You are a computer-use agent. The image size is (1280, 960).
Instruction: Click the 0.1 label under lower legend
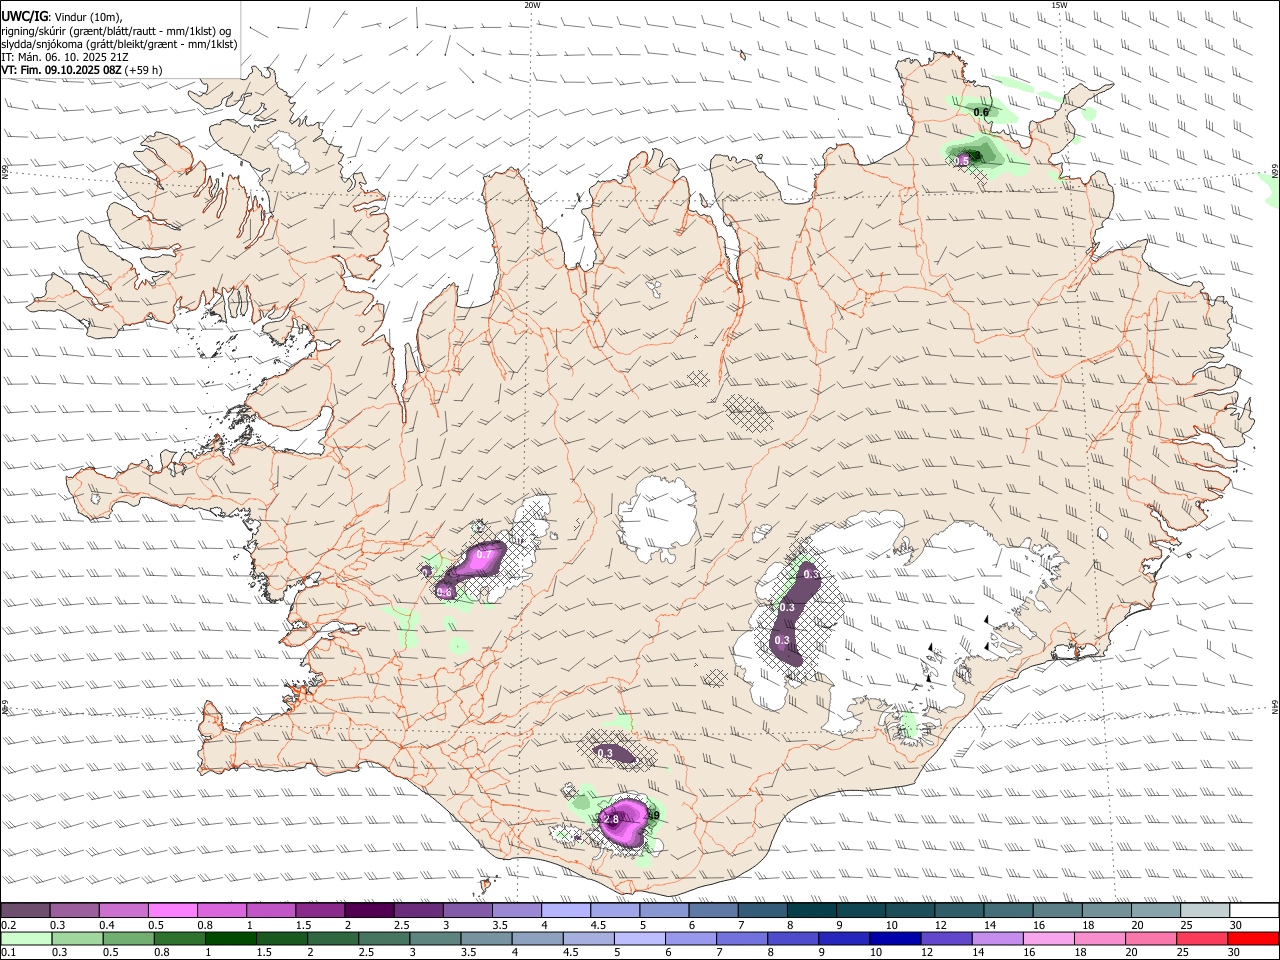pyautogui.click(x=9, y=952)
